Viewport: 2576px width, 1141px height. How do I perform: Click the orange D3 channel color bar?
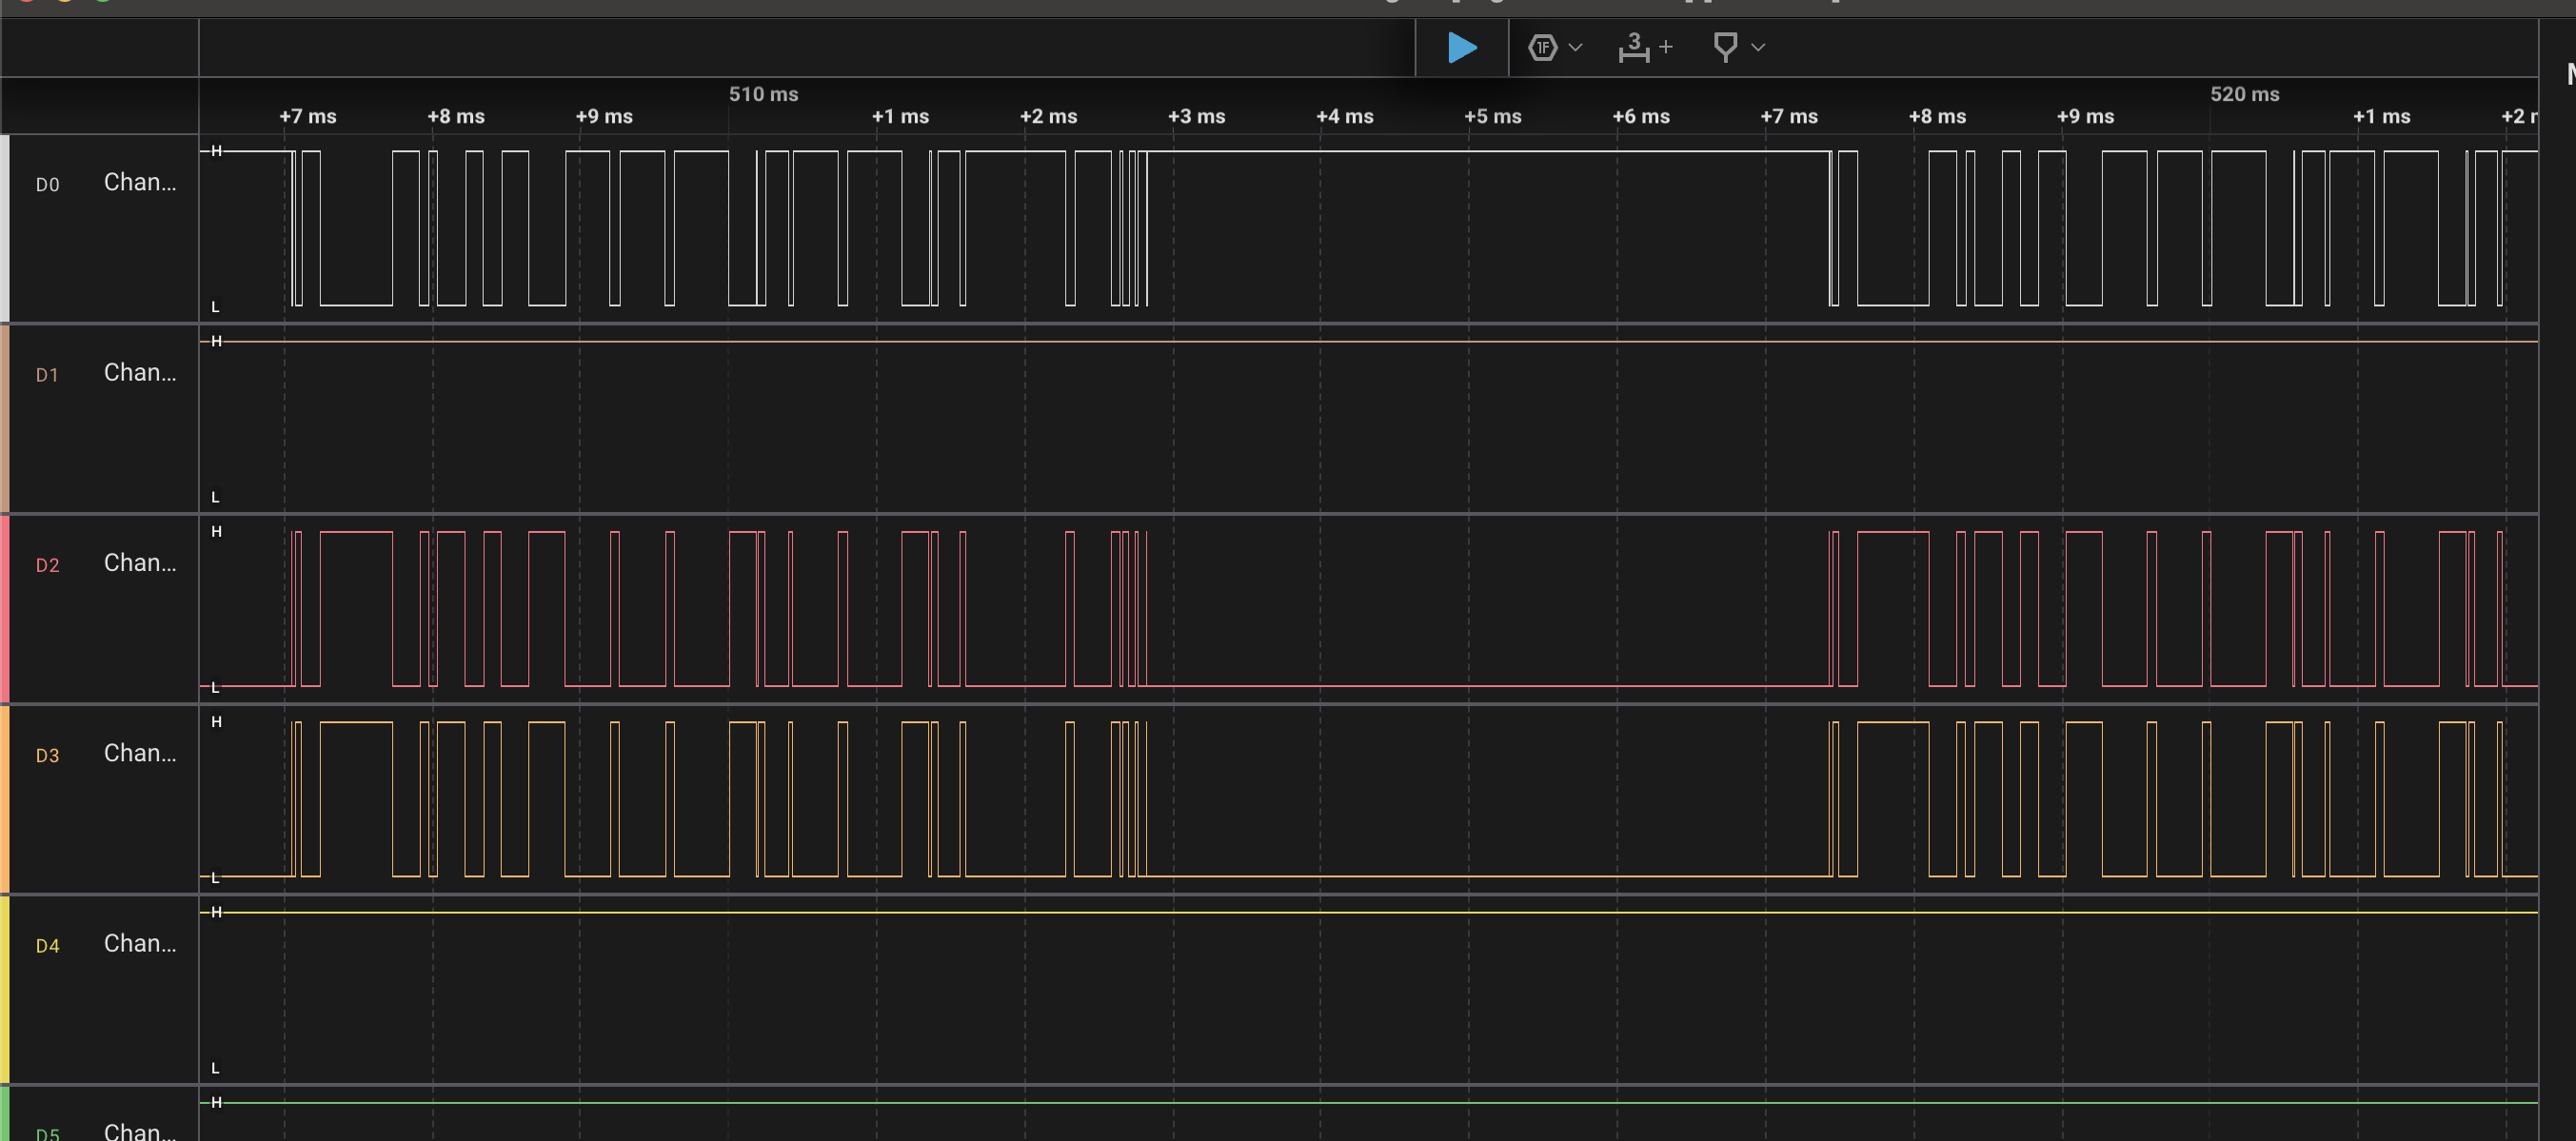point(5,798)
